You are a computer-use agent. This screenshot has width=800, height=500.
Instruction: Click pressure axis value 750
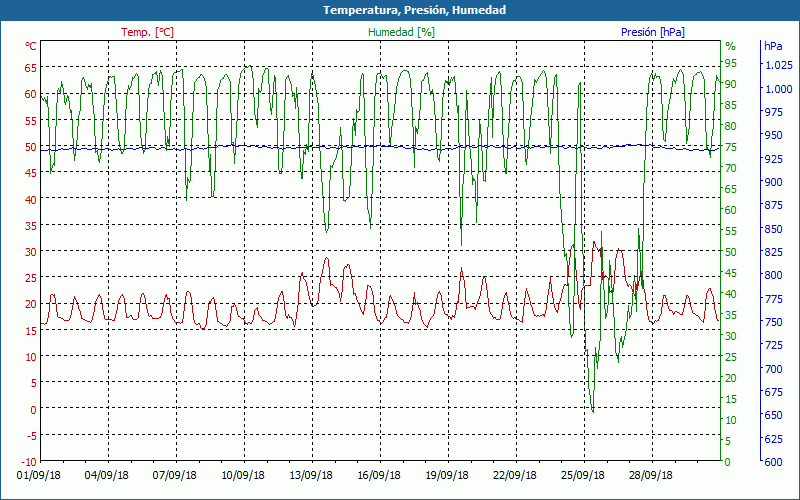pos(774,322)
